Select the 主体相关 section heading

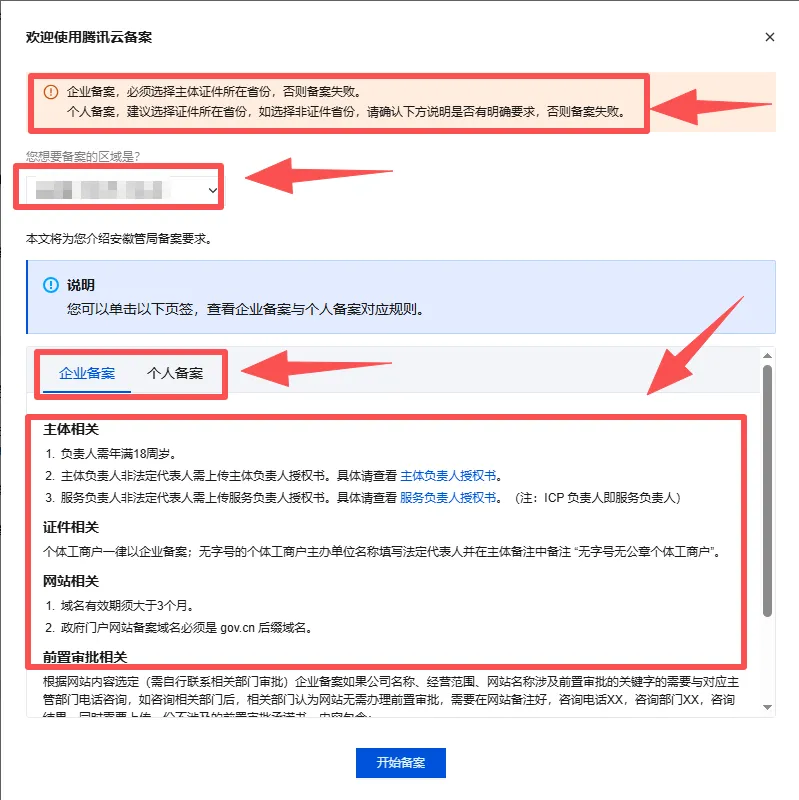point(71,429)
